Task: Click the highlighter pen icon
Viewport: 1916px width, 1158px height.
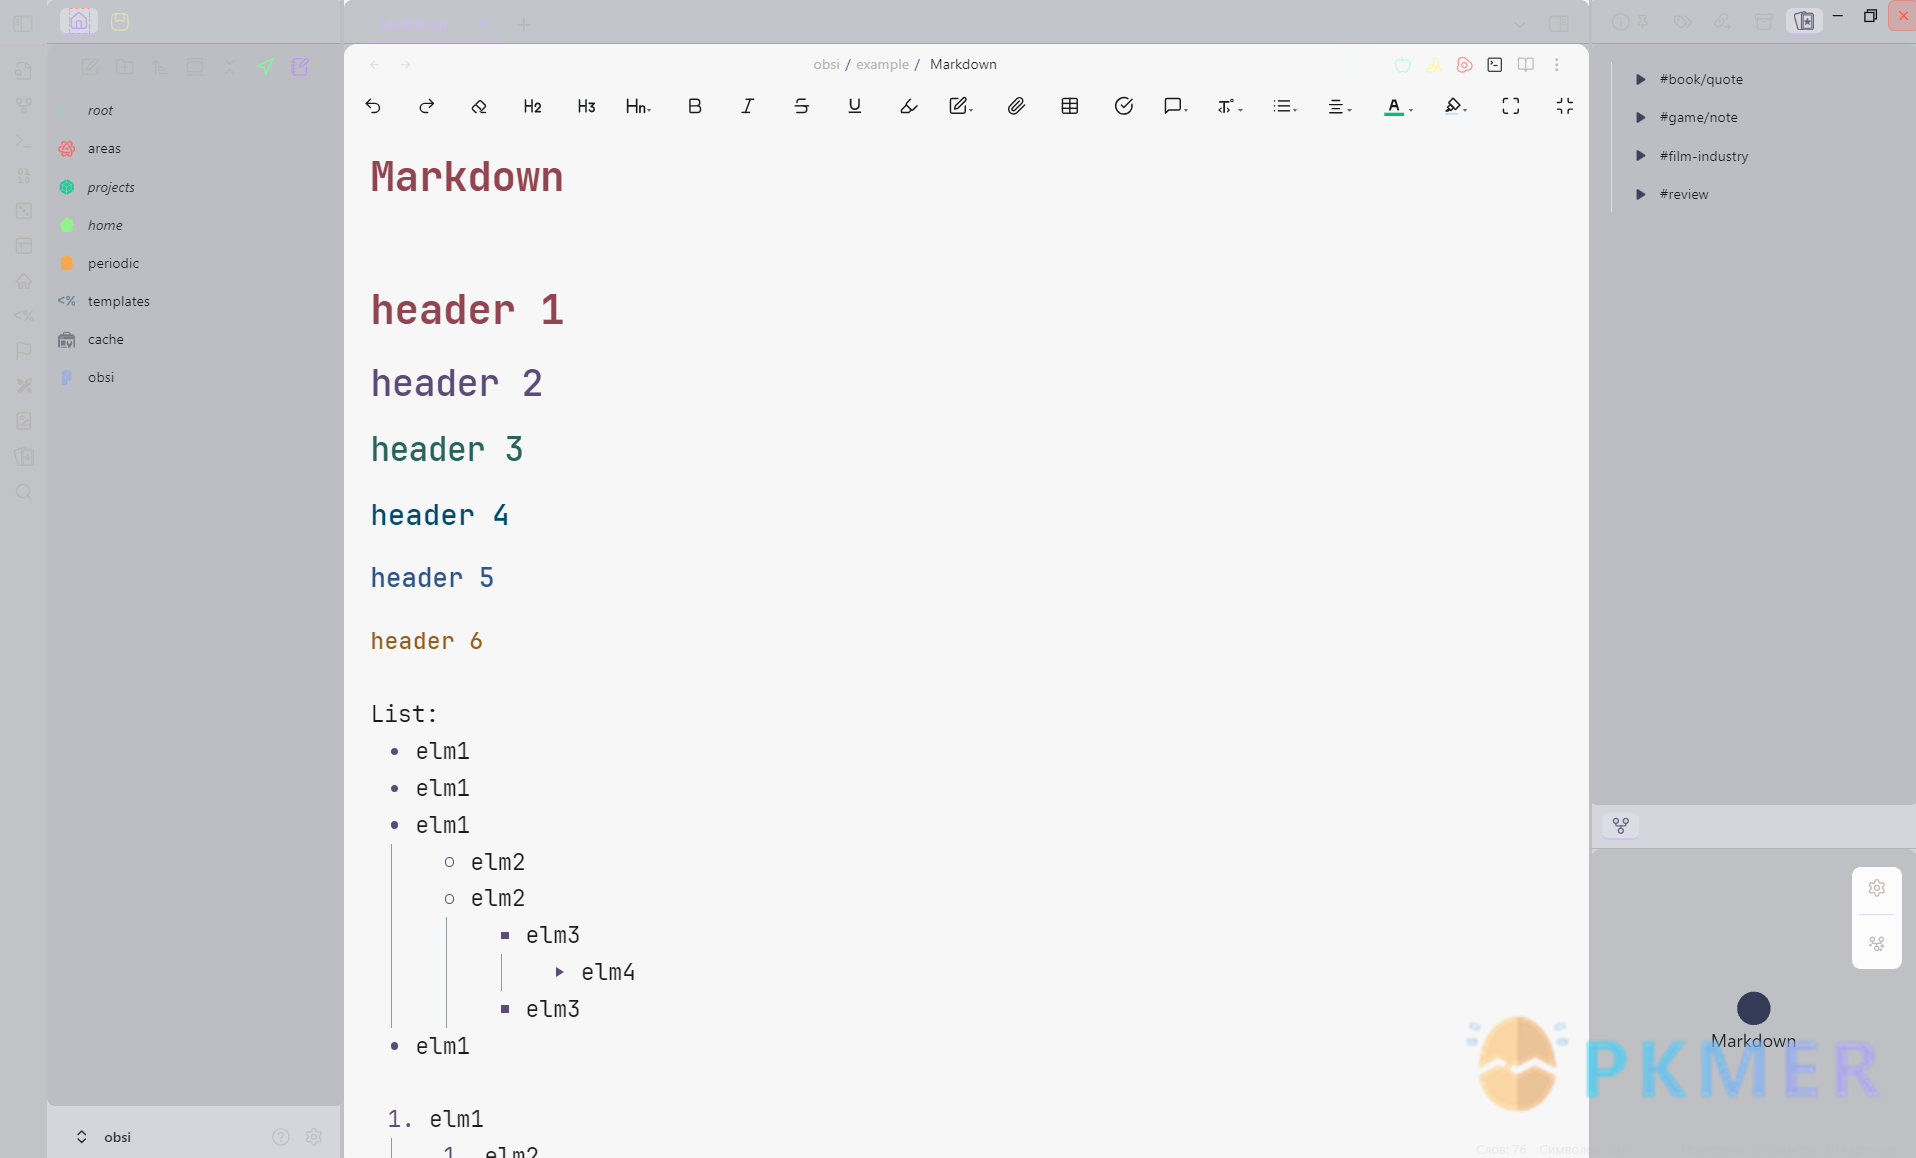Action: (908, 106)
